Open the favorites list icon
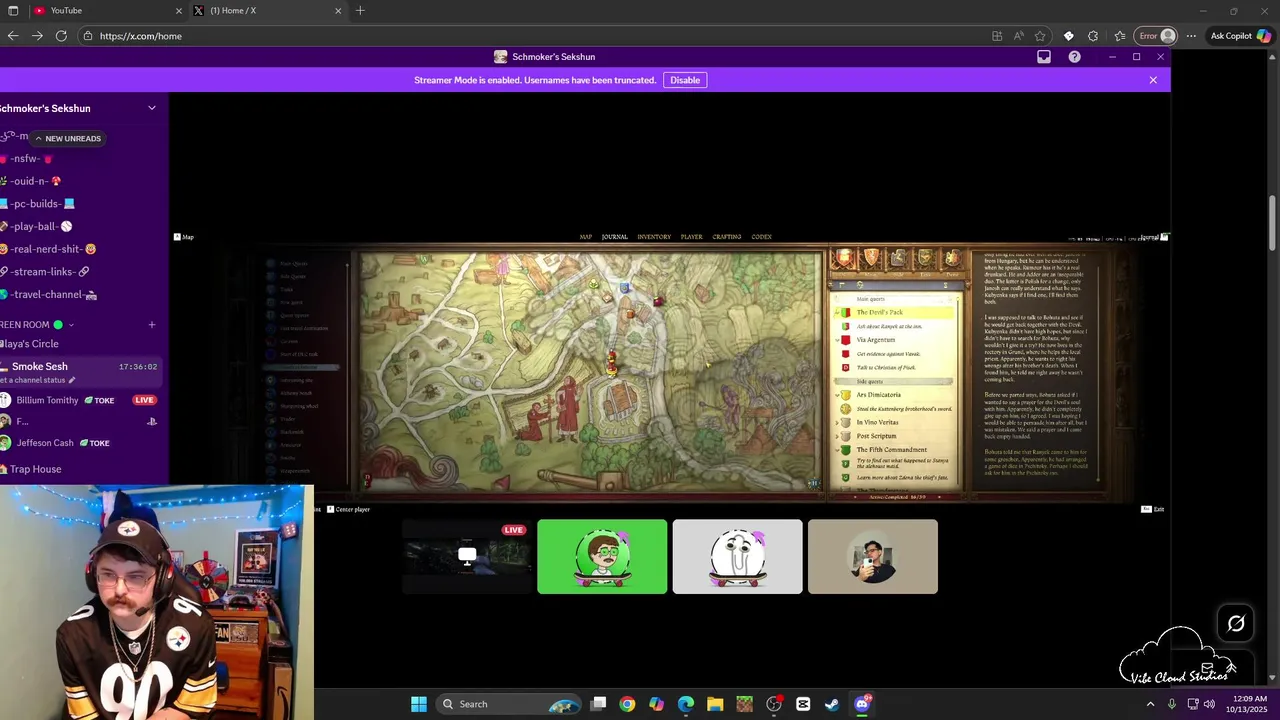Screen dimensions: 1280x720 [x=1120, y=36]
